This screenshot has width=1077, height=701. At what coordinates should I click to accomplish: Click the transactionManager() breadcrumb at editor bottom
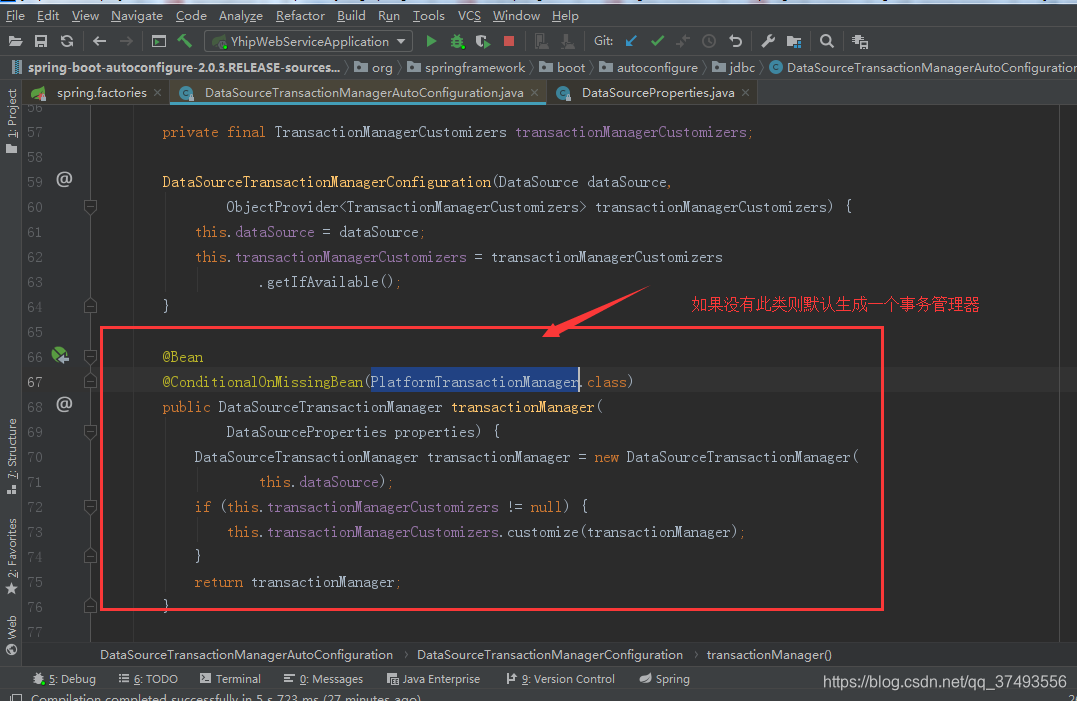[769, 655]
